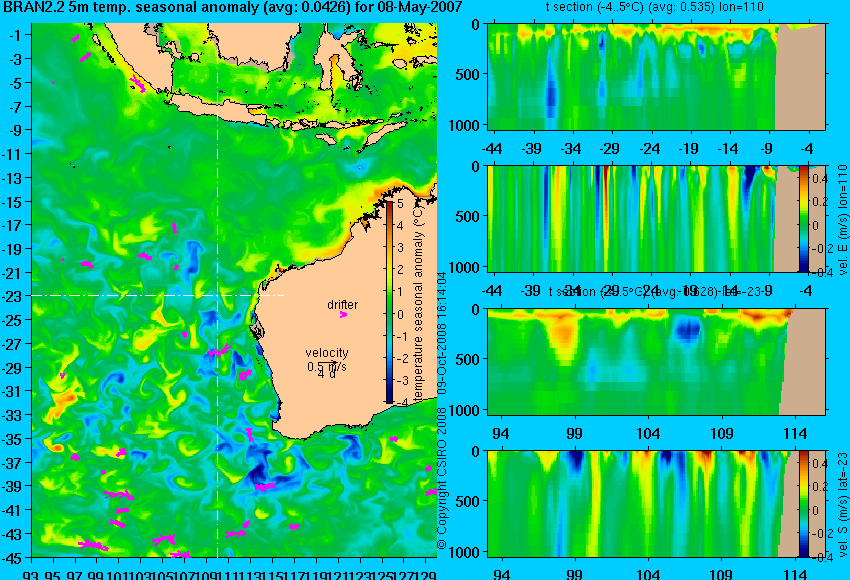Viewport: 850px width, 580px height.
Task: Click the '1000' depth tick of the top section plot
Action: coord(464,125)
